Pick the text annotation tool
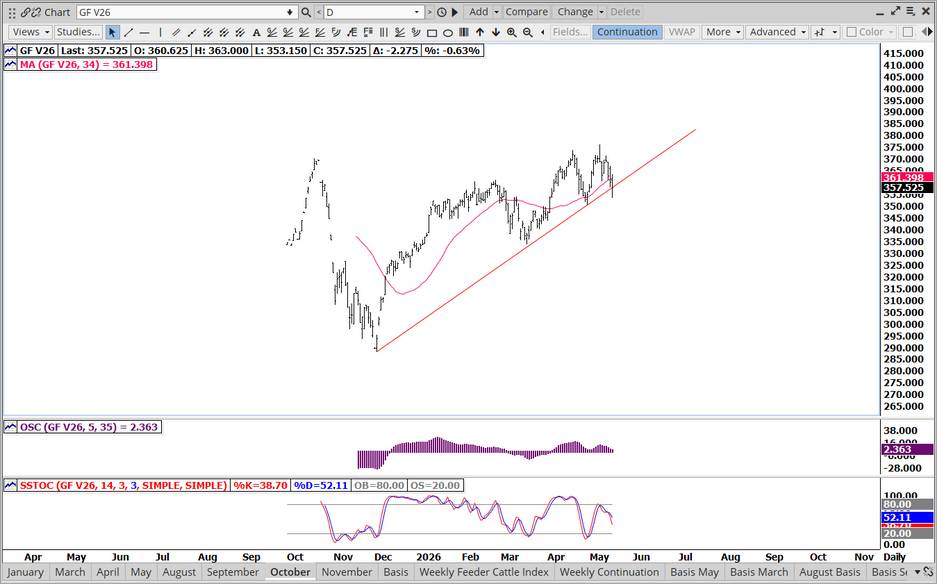937x584 pixels. click(x=256, y=32)
